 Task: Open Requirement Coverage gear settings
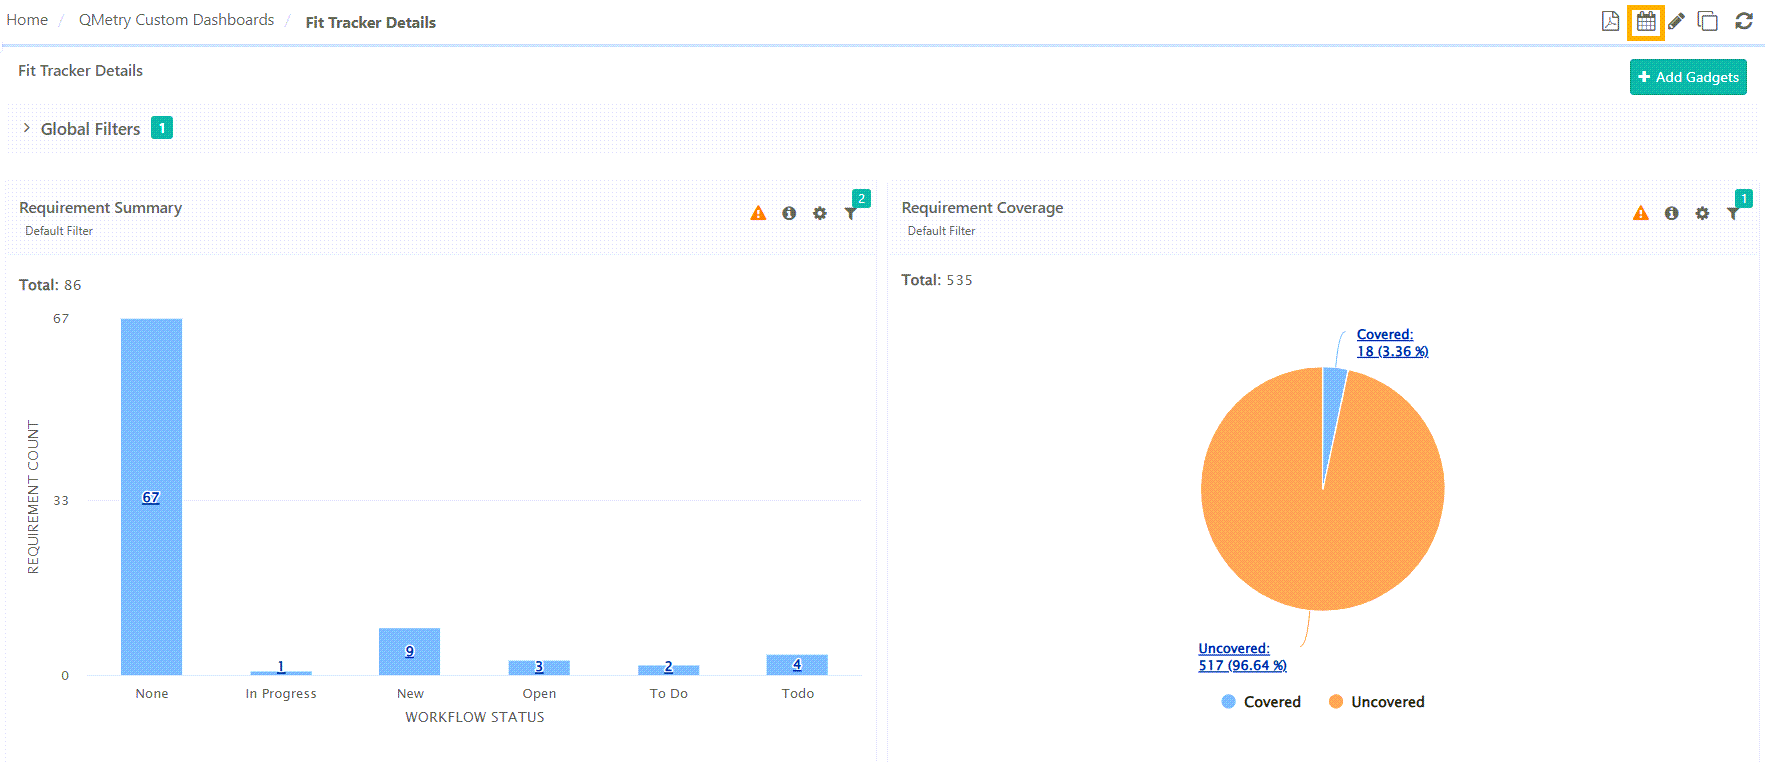[1702, 213]
